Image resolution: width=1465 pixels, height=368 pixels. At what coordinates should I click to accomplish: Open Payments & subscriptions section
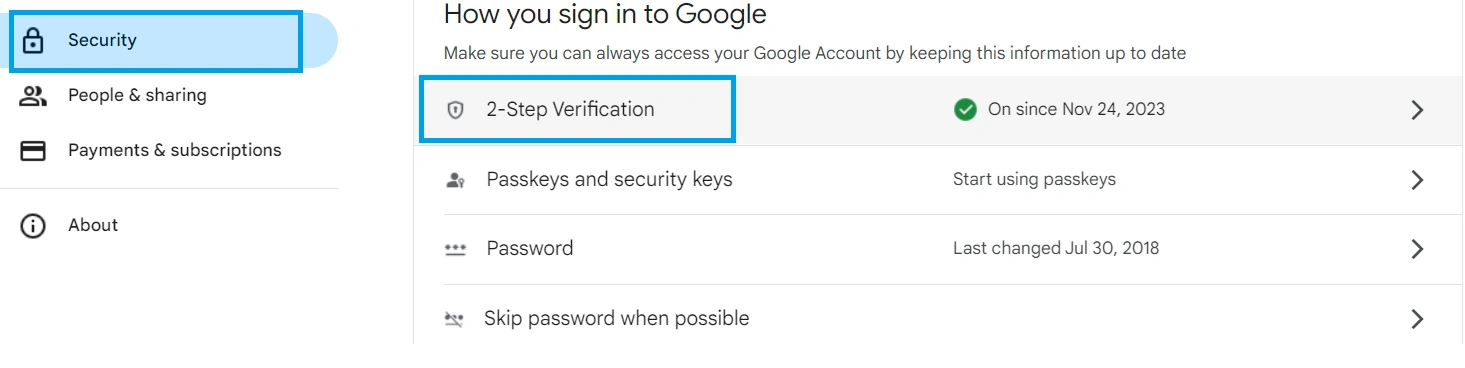(x=175, y=151)
